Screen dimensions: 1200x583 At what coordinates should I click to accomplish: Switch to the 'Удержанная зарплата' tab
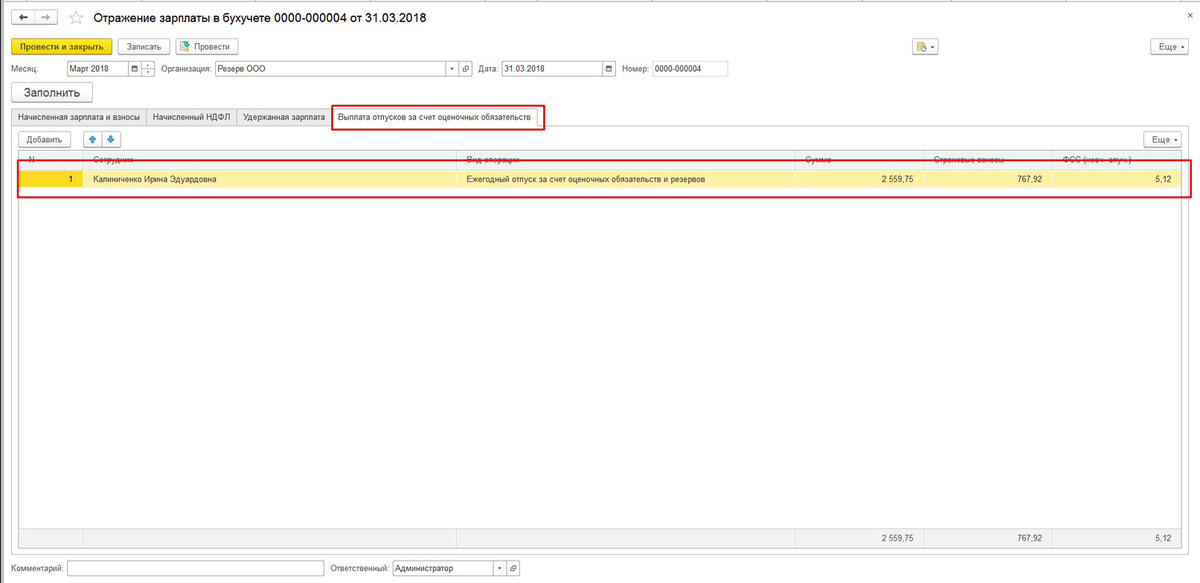pyautogui.click(x=284, y=117)
